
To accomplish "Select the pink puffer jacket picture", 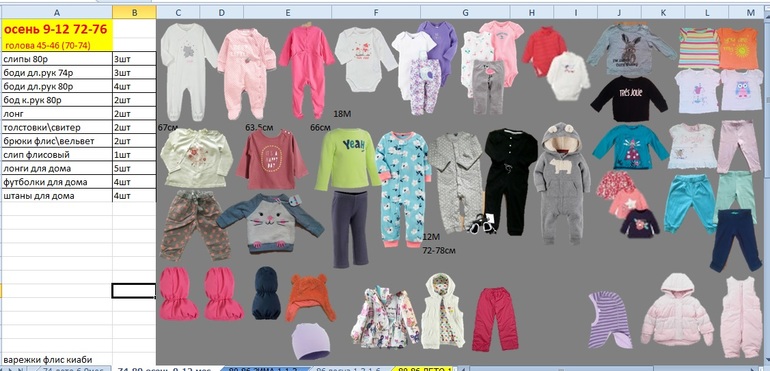I will 677,310.
